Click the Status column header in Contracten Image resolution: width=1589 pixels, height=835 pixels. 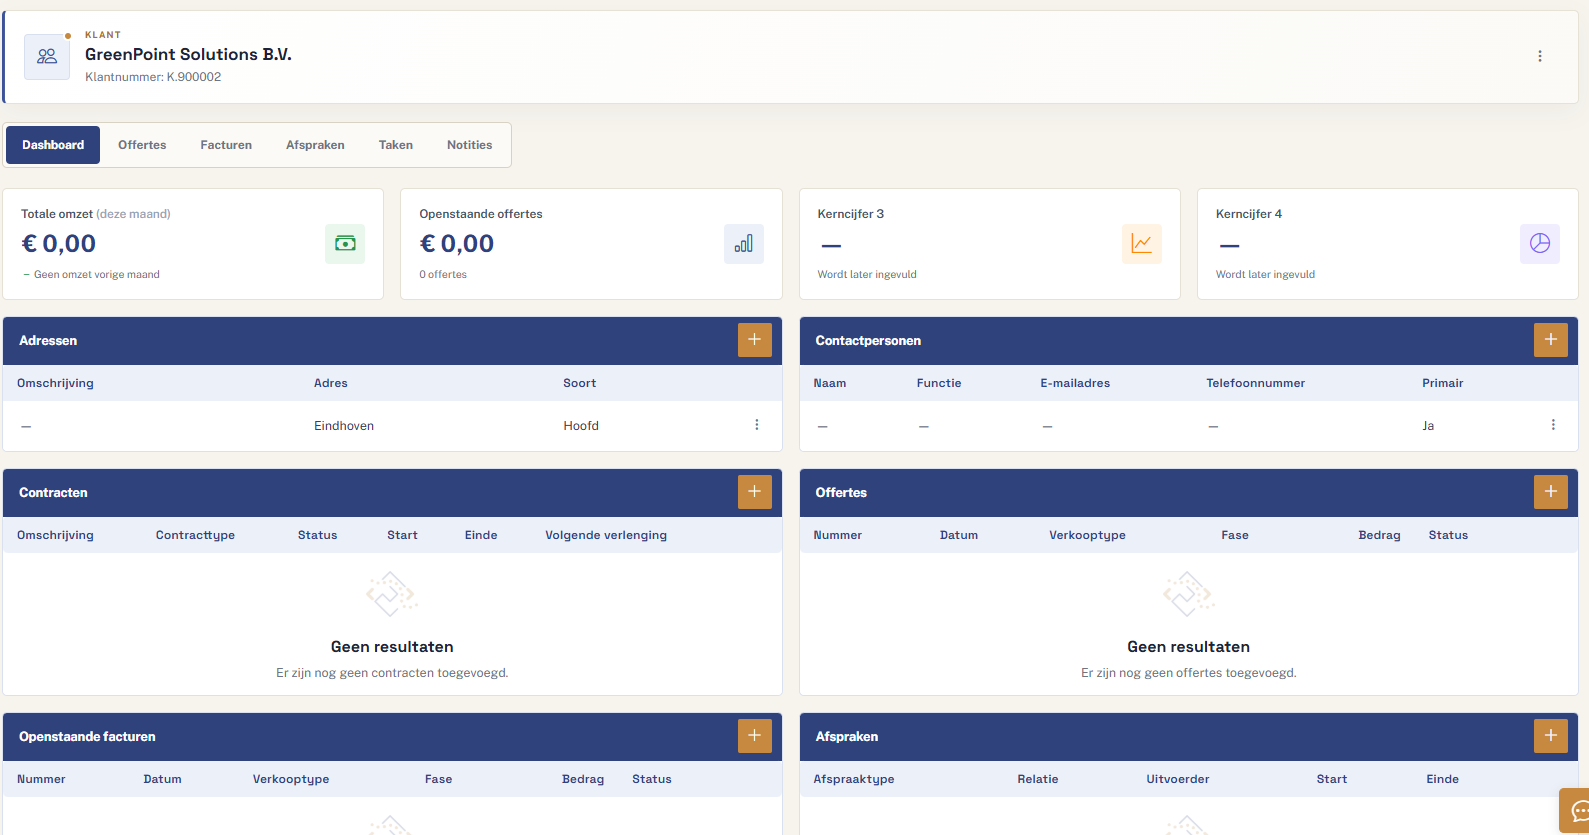[x=317, y=535]
